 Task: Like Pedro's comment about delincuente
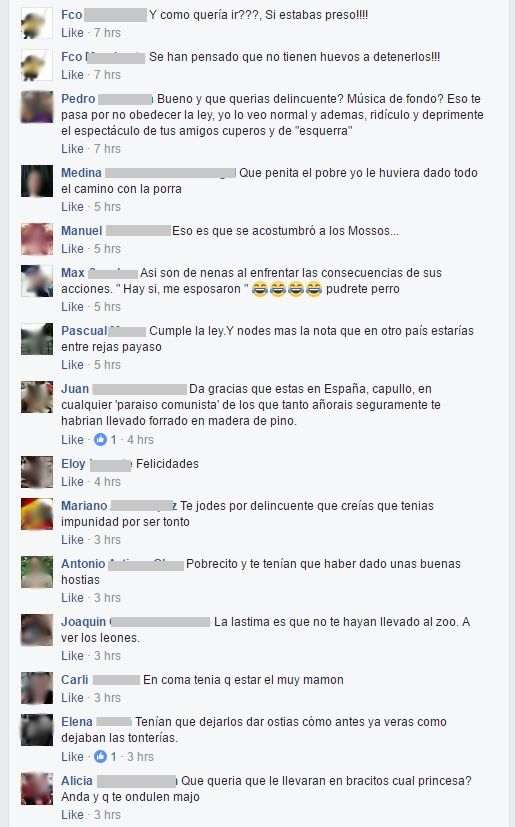coord(72,149)
